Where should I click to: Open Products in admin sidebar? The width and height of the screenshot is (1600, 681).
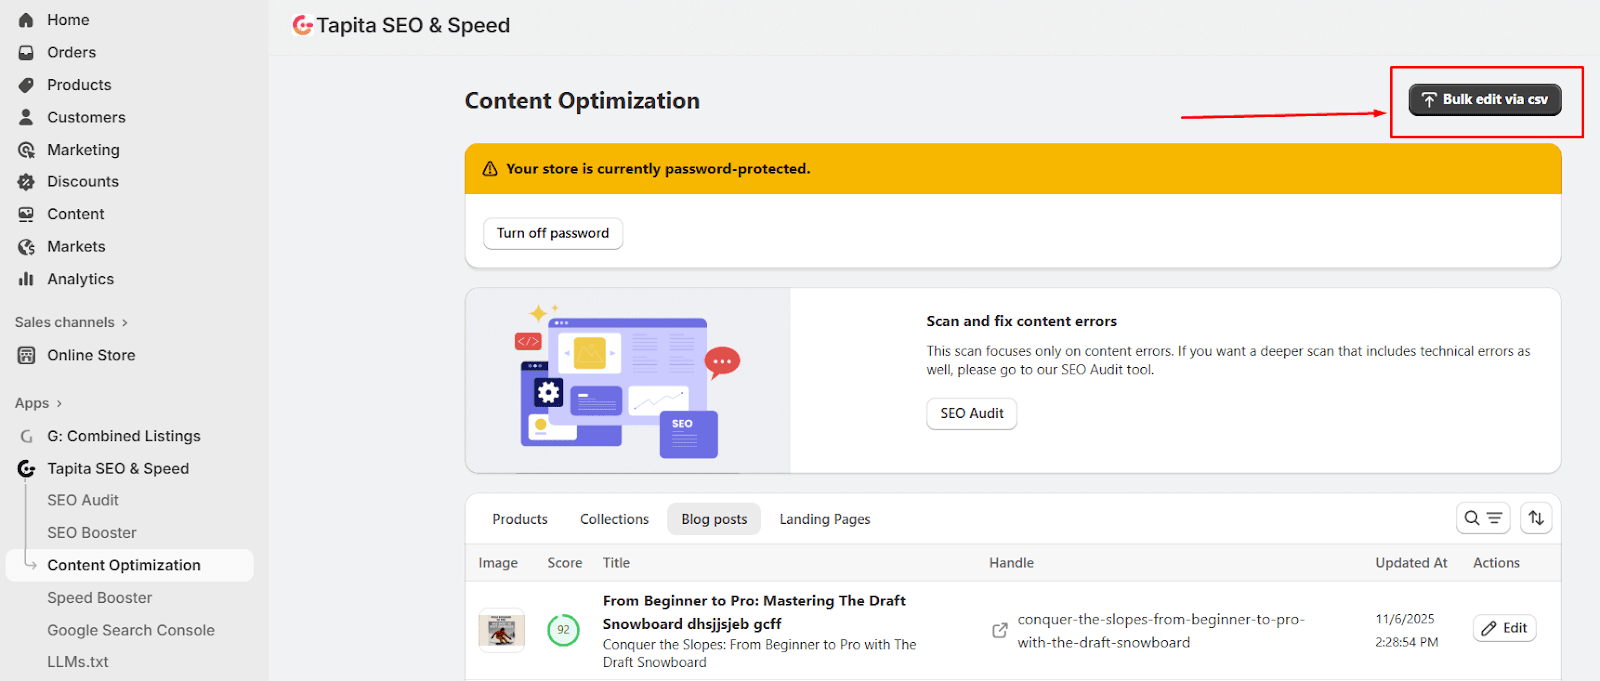(79, 85)
